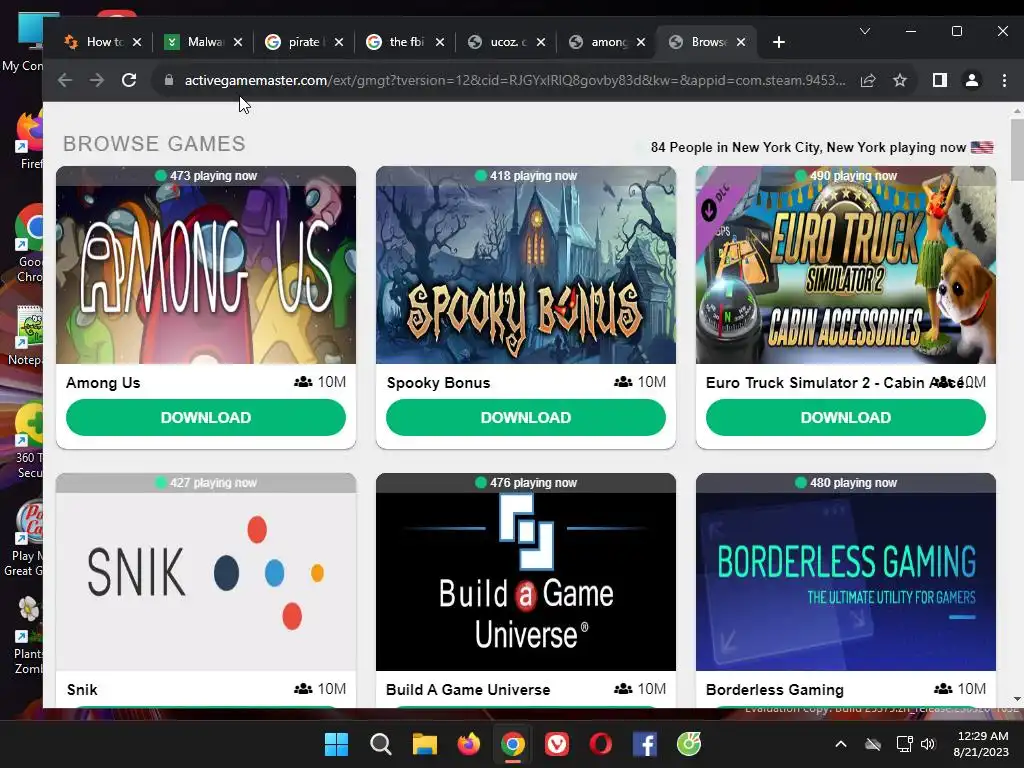1024x768 pixels.
Task: Open taskbar Search
Action: [x=380, y=744]
